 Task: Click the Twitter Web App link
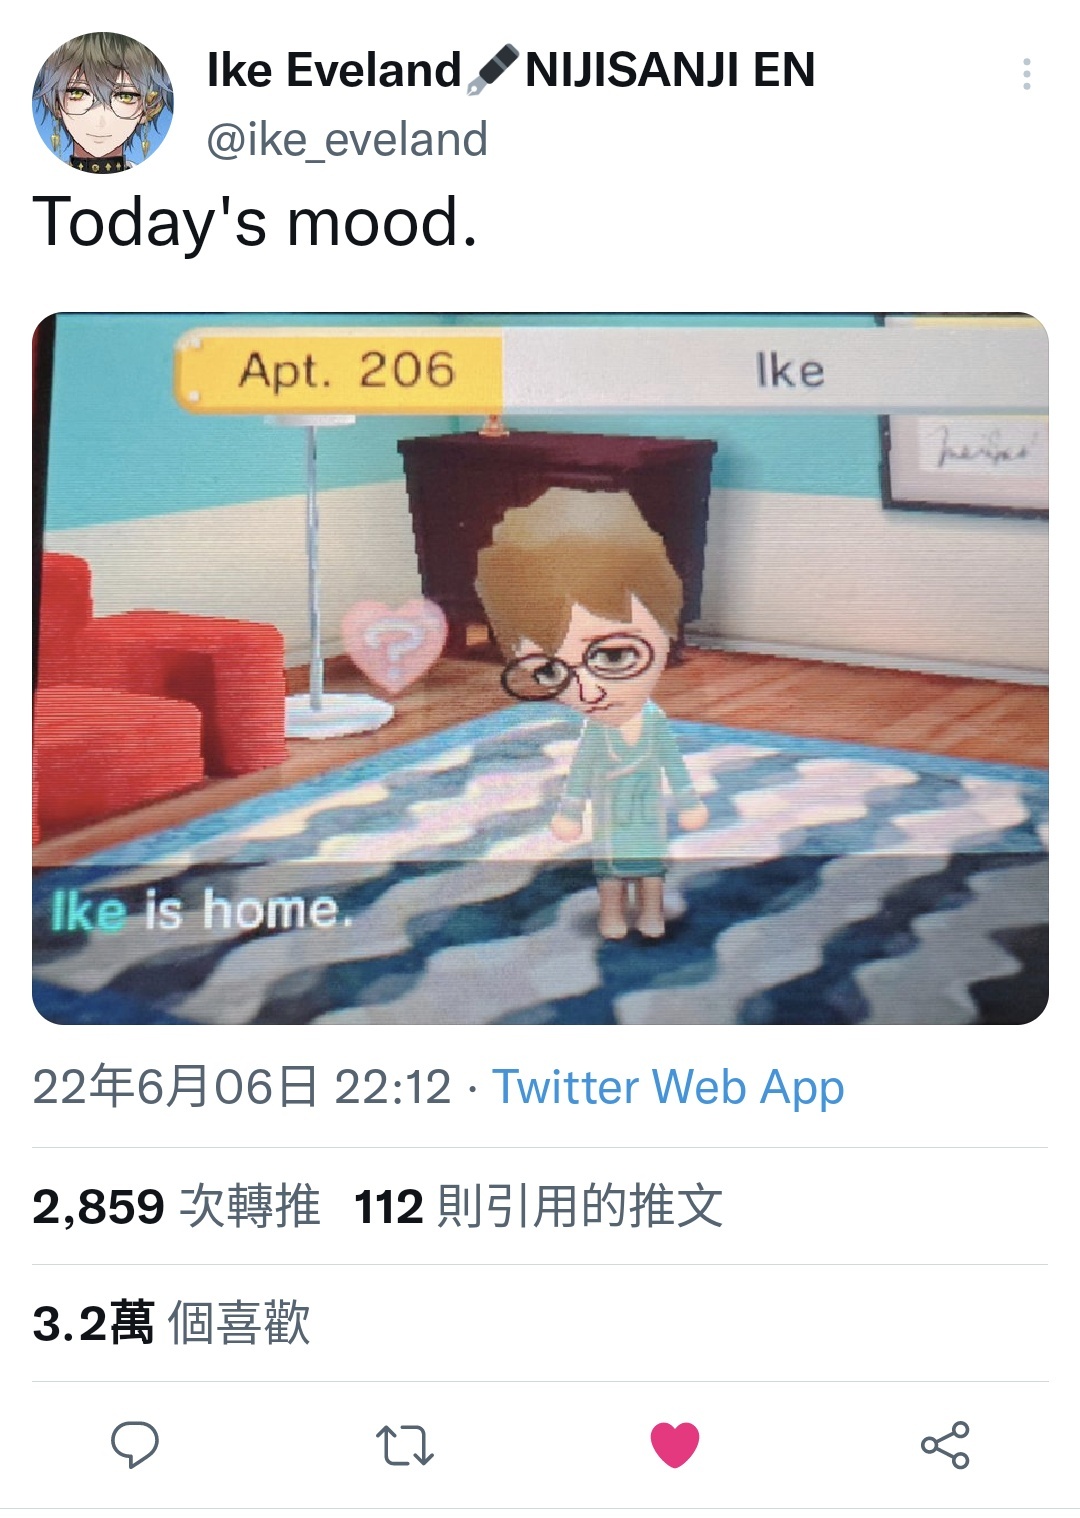[668, 1087]
